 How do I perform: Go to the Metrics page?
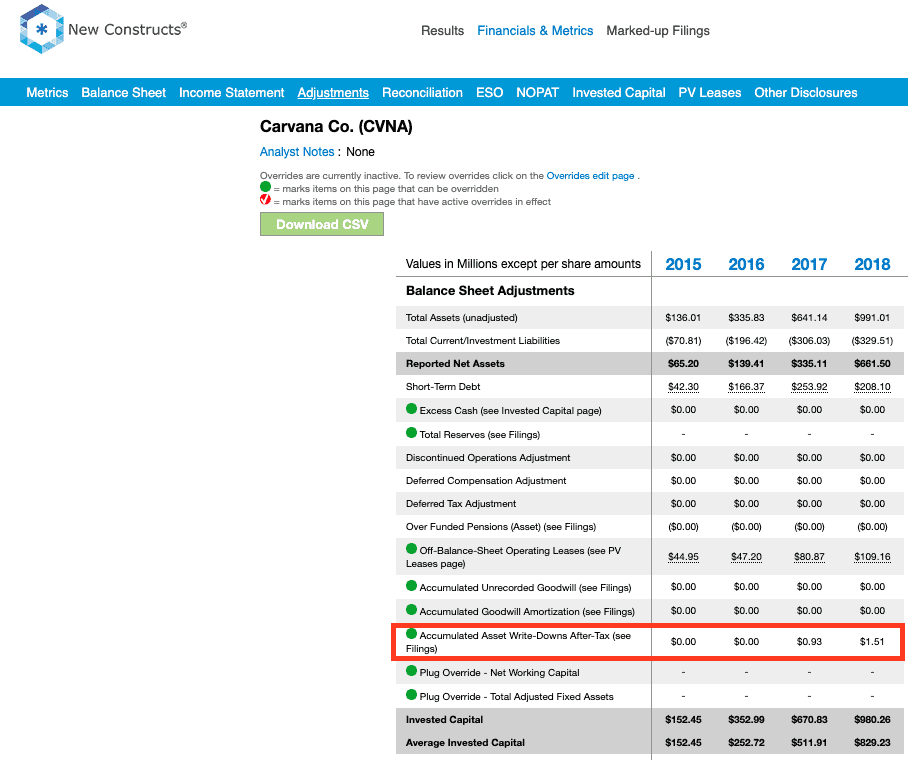tap(47, 93)
